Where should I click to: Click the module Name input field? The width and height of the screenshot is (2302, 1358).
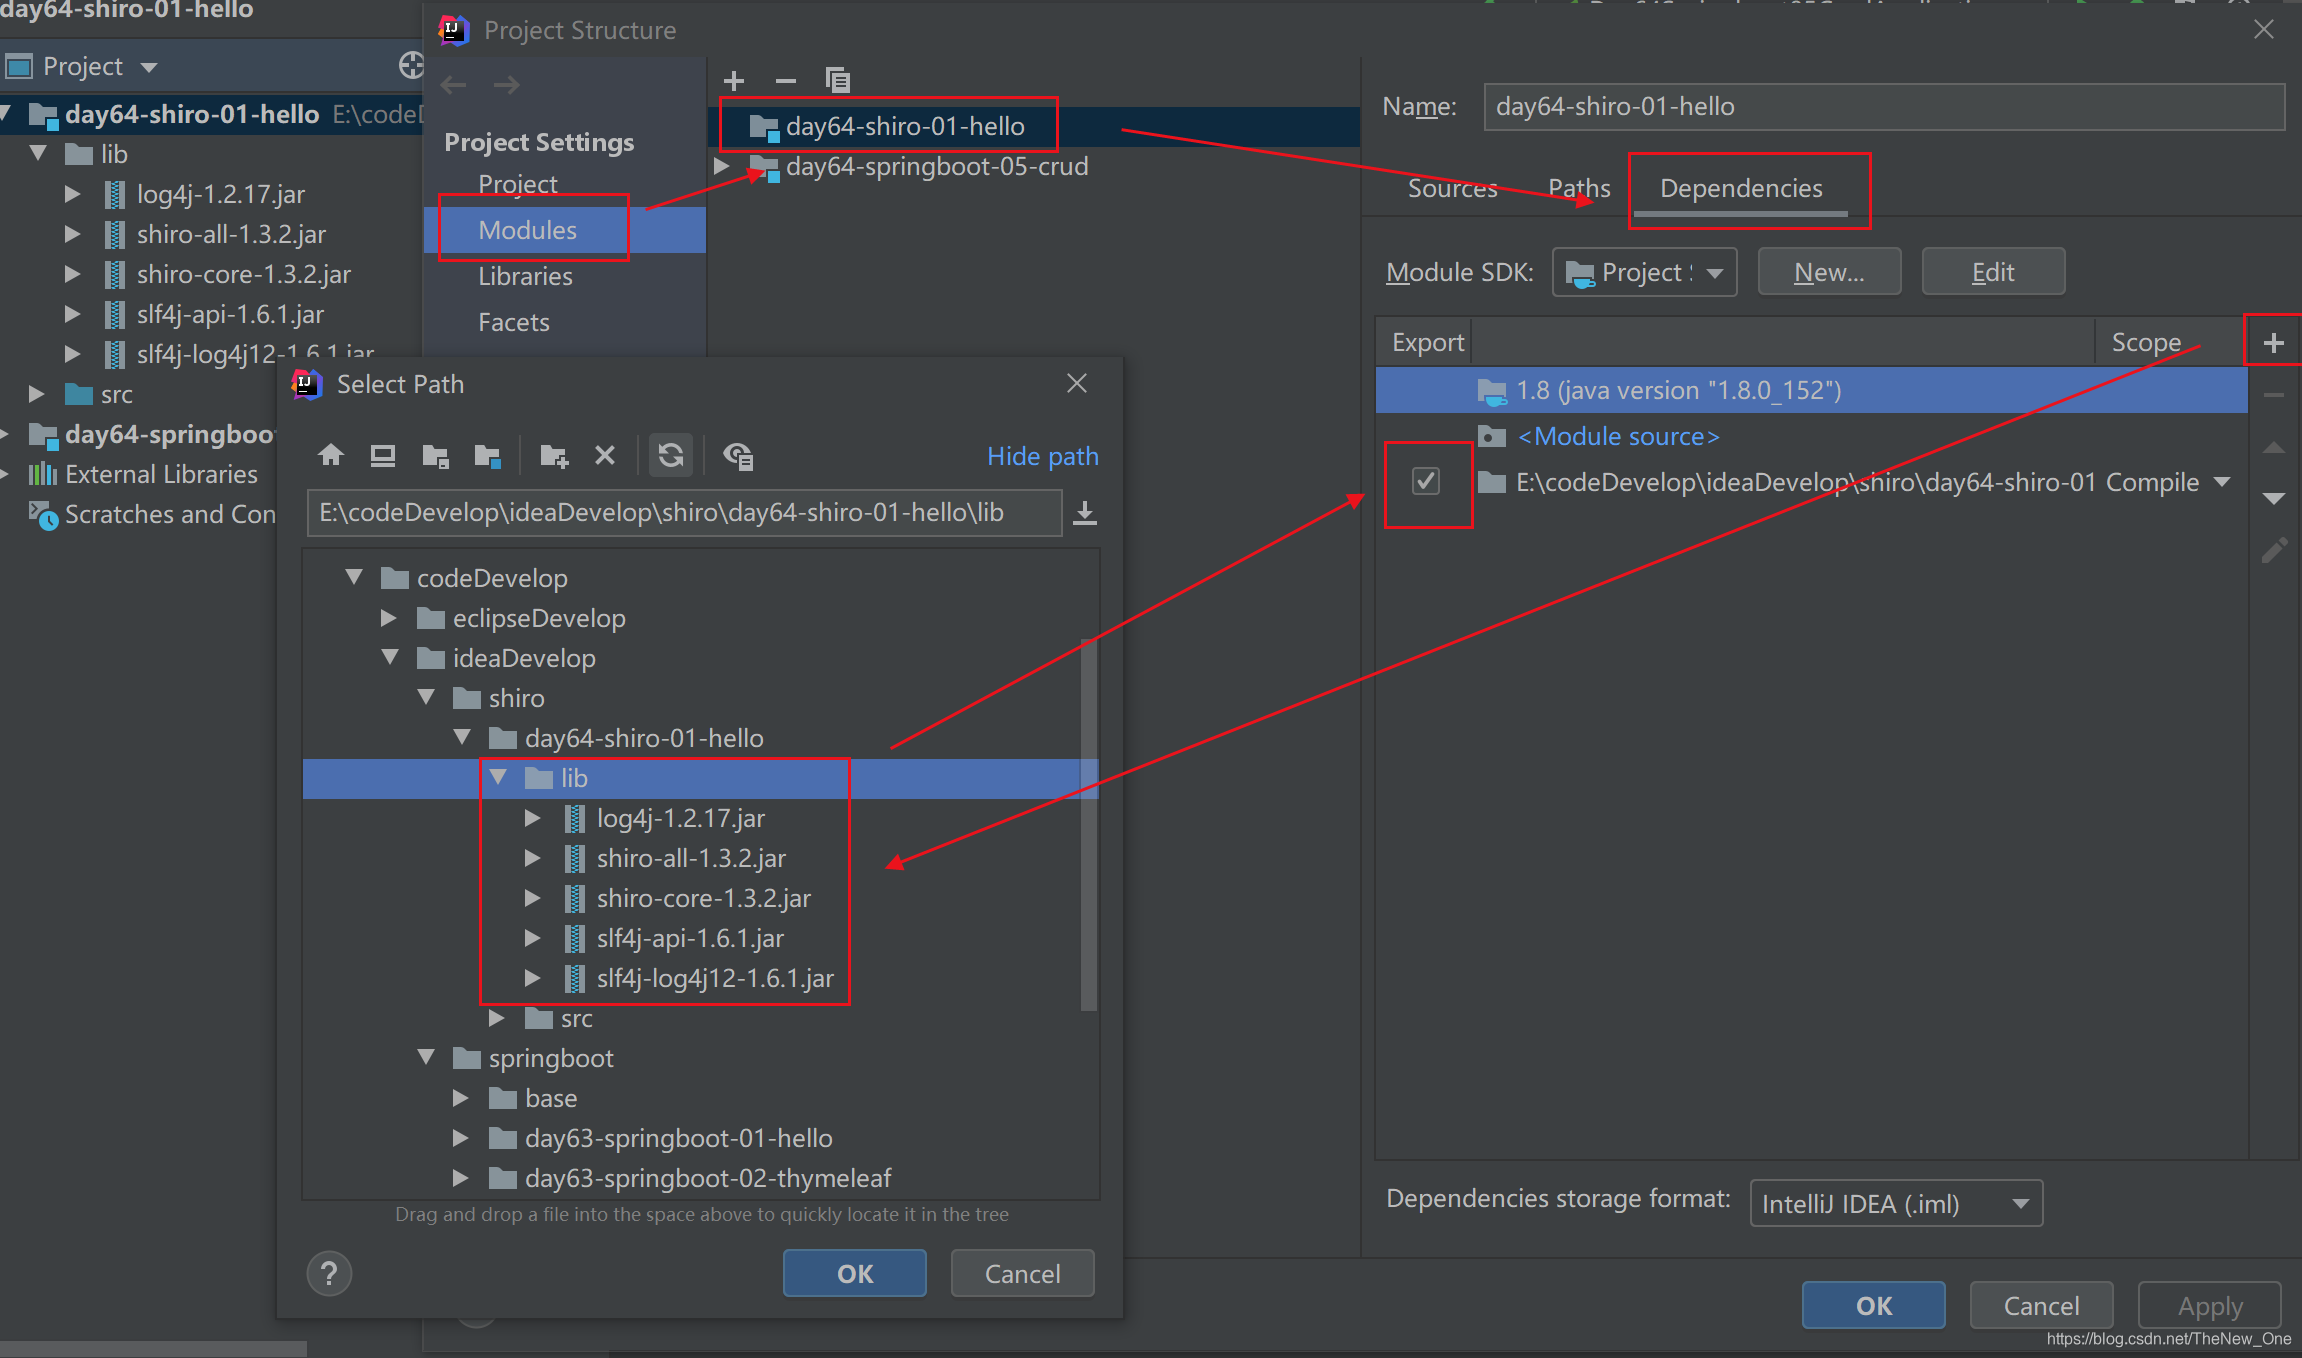[1883, 106]
